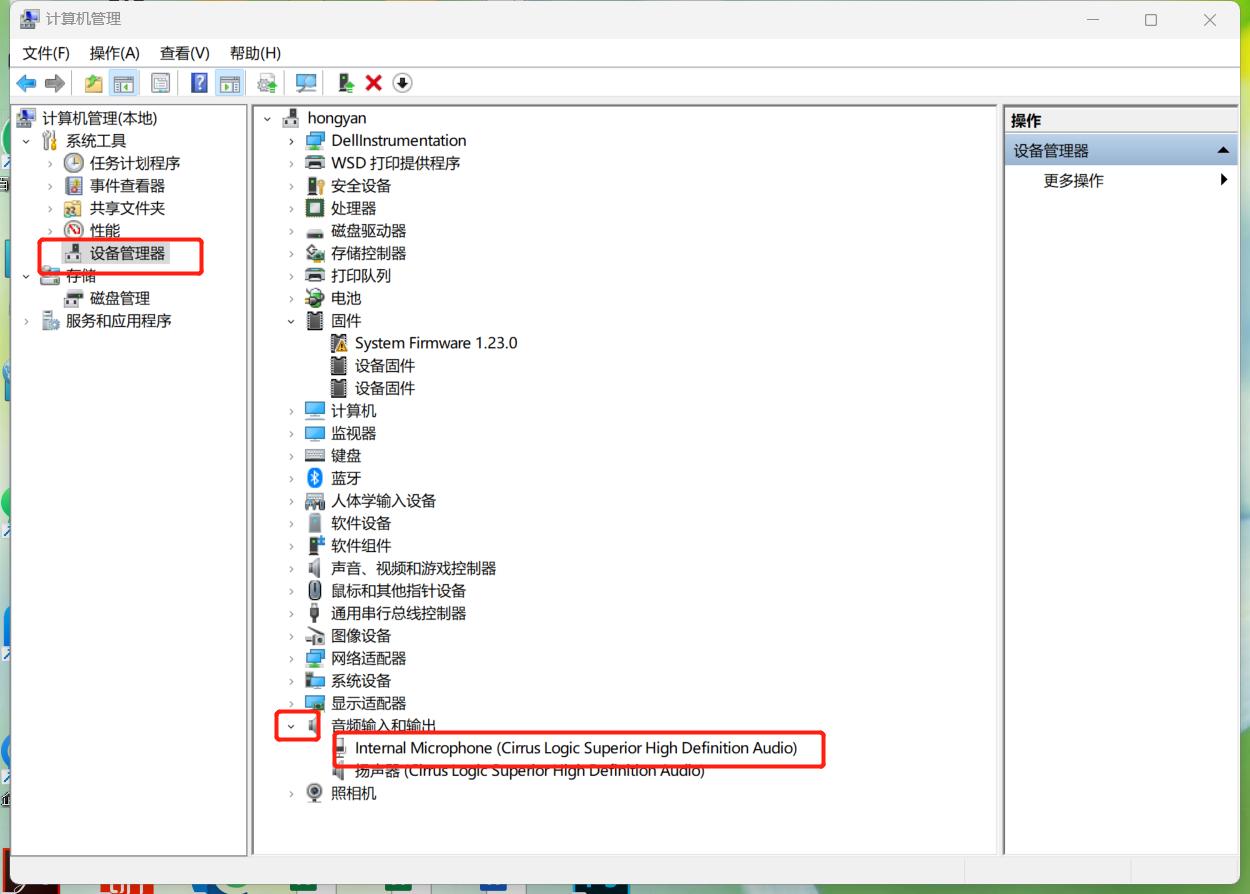Click the Up one level folder icon
Screen dimensions: 1250x894
pyautogui.click(x=93, y=83)
